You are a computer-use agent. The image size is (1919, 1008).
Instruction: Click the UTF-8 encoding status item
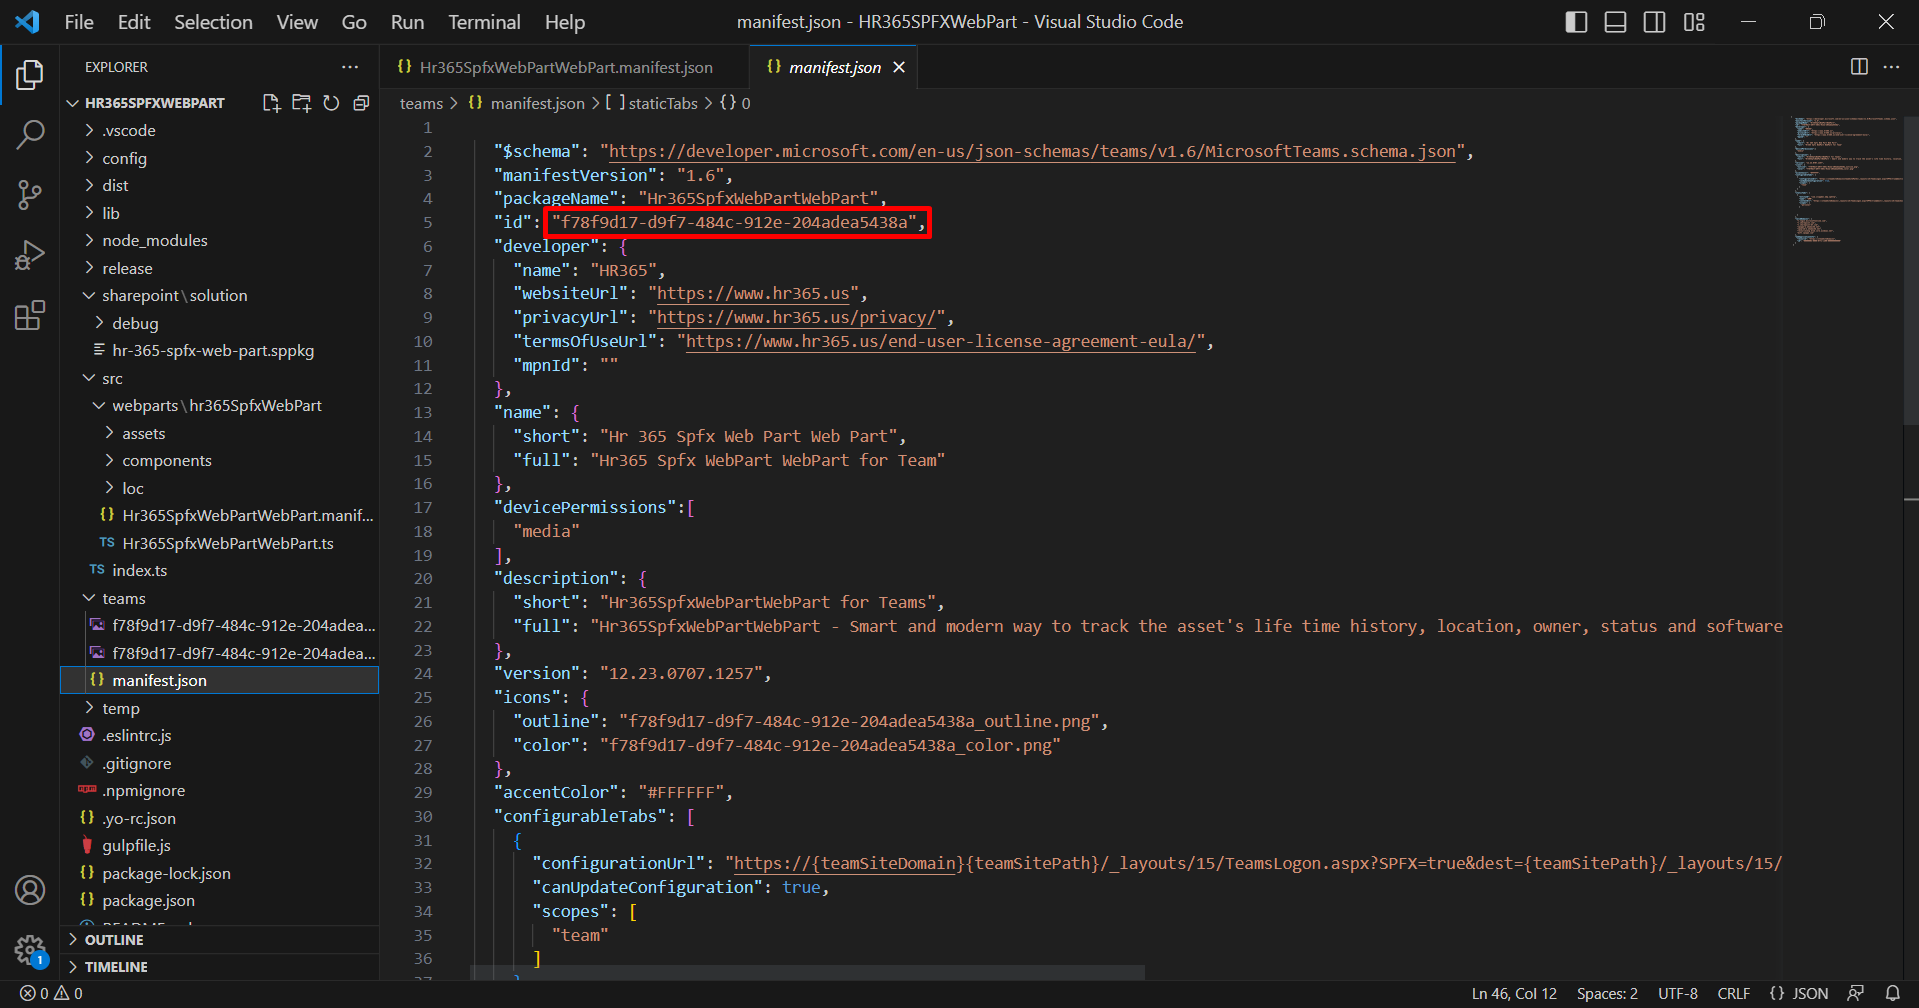point(1678,993)
